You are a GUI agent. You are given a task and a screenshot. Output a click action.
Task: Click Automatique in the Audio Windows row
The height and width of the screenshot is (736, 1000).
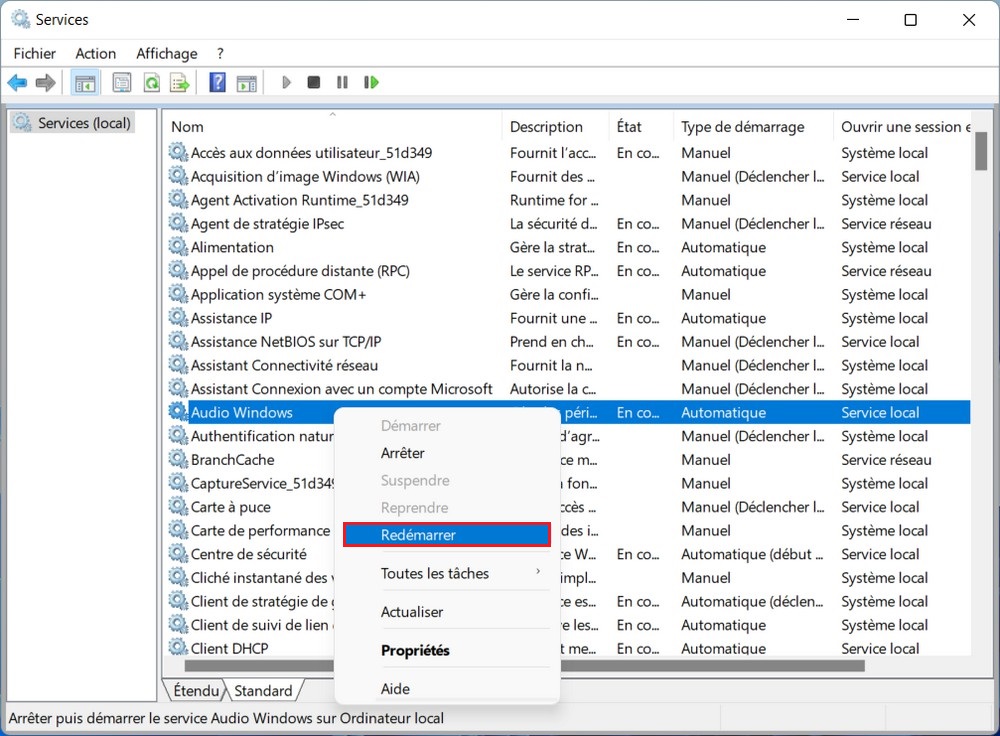[723, 412]
